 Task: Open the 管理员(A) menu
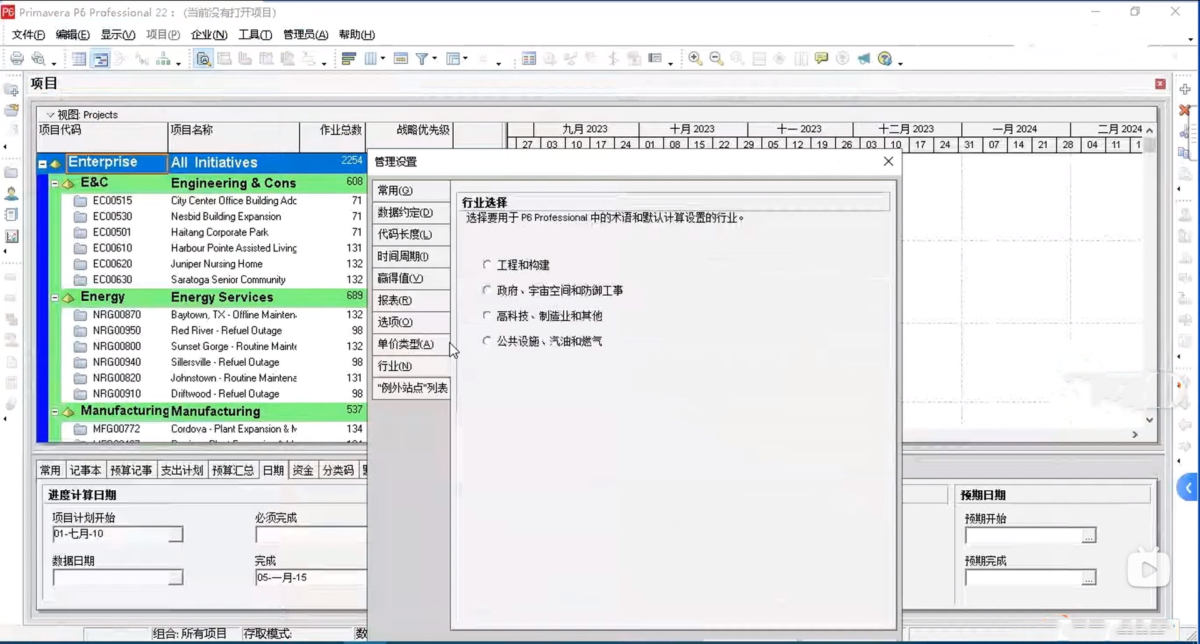306,34
